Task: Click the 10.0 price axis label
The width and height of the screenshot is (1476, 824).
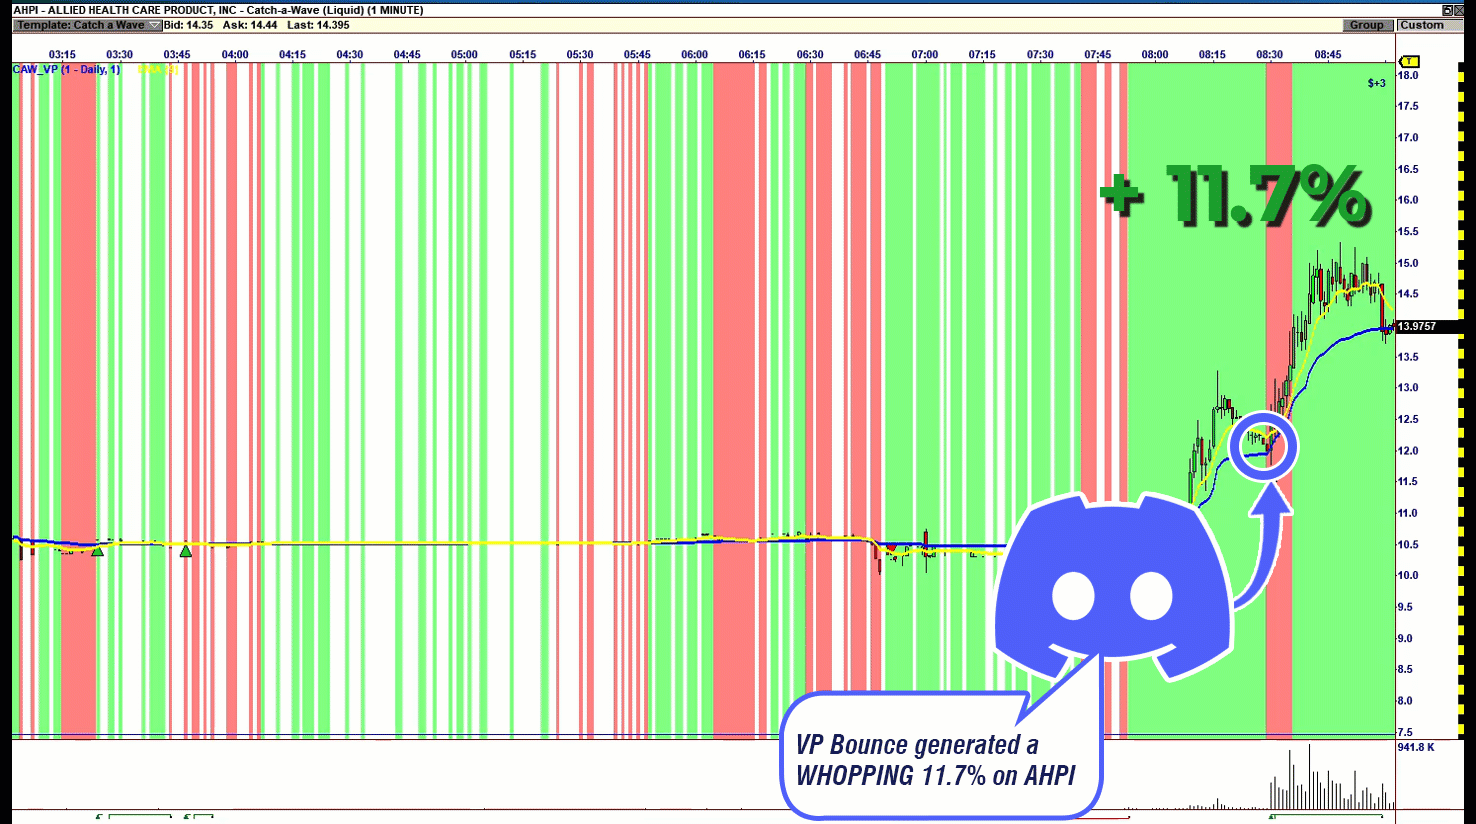Action: [x=1408, y=575]
